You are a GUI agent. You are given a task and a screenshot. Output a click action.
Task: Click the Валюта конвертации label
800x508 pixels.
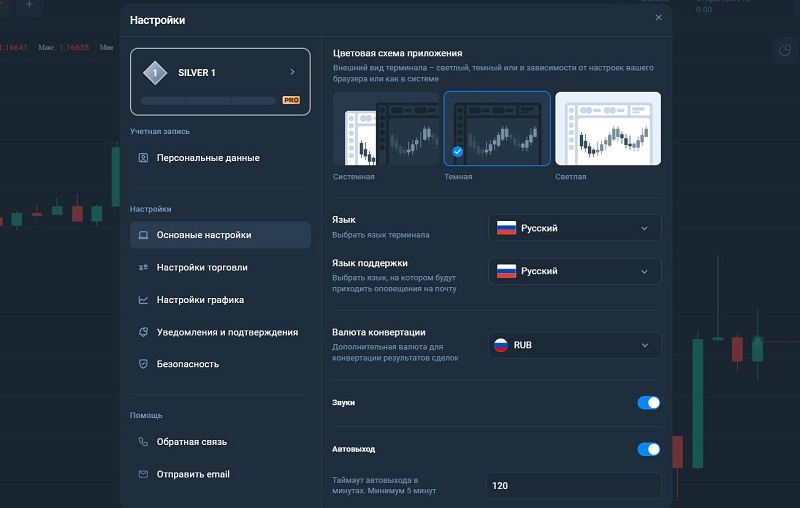(379, 332)
